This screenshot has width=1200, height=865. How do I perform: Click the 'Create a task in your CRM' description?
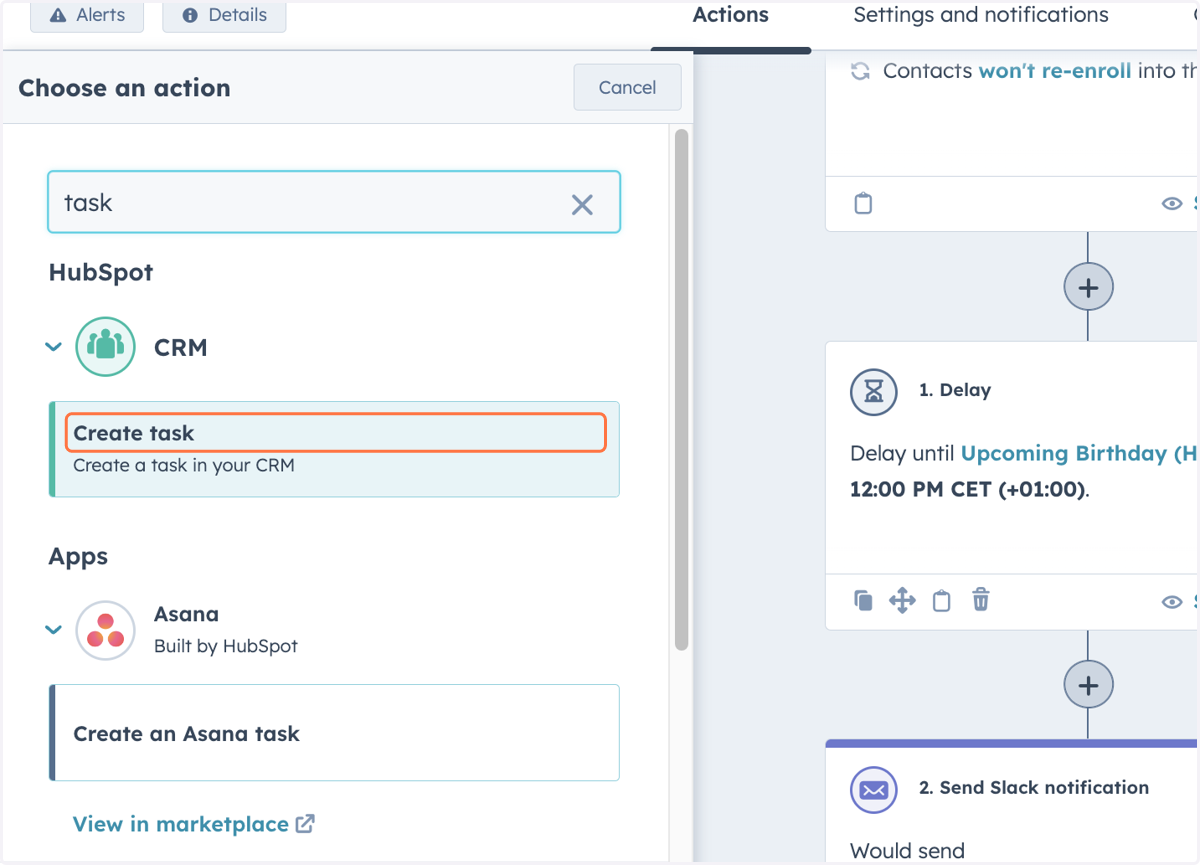[184, 465]
